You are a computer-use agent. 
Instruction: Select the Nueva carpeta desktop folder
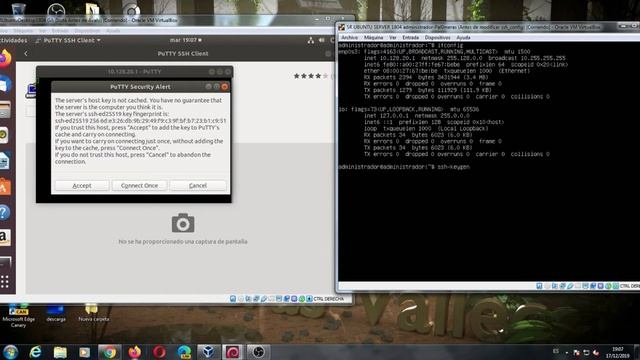(x=93, y=313)
